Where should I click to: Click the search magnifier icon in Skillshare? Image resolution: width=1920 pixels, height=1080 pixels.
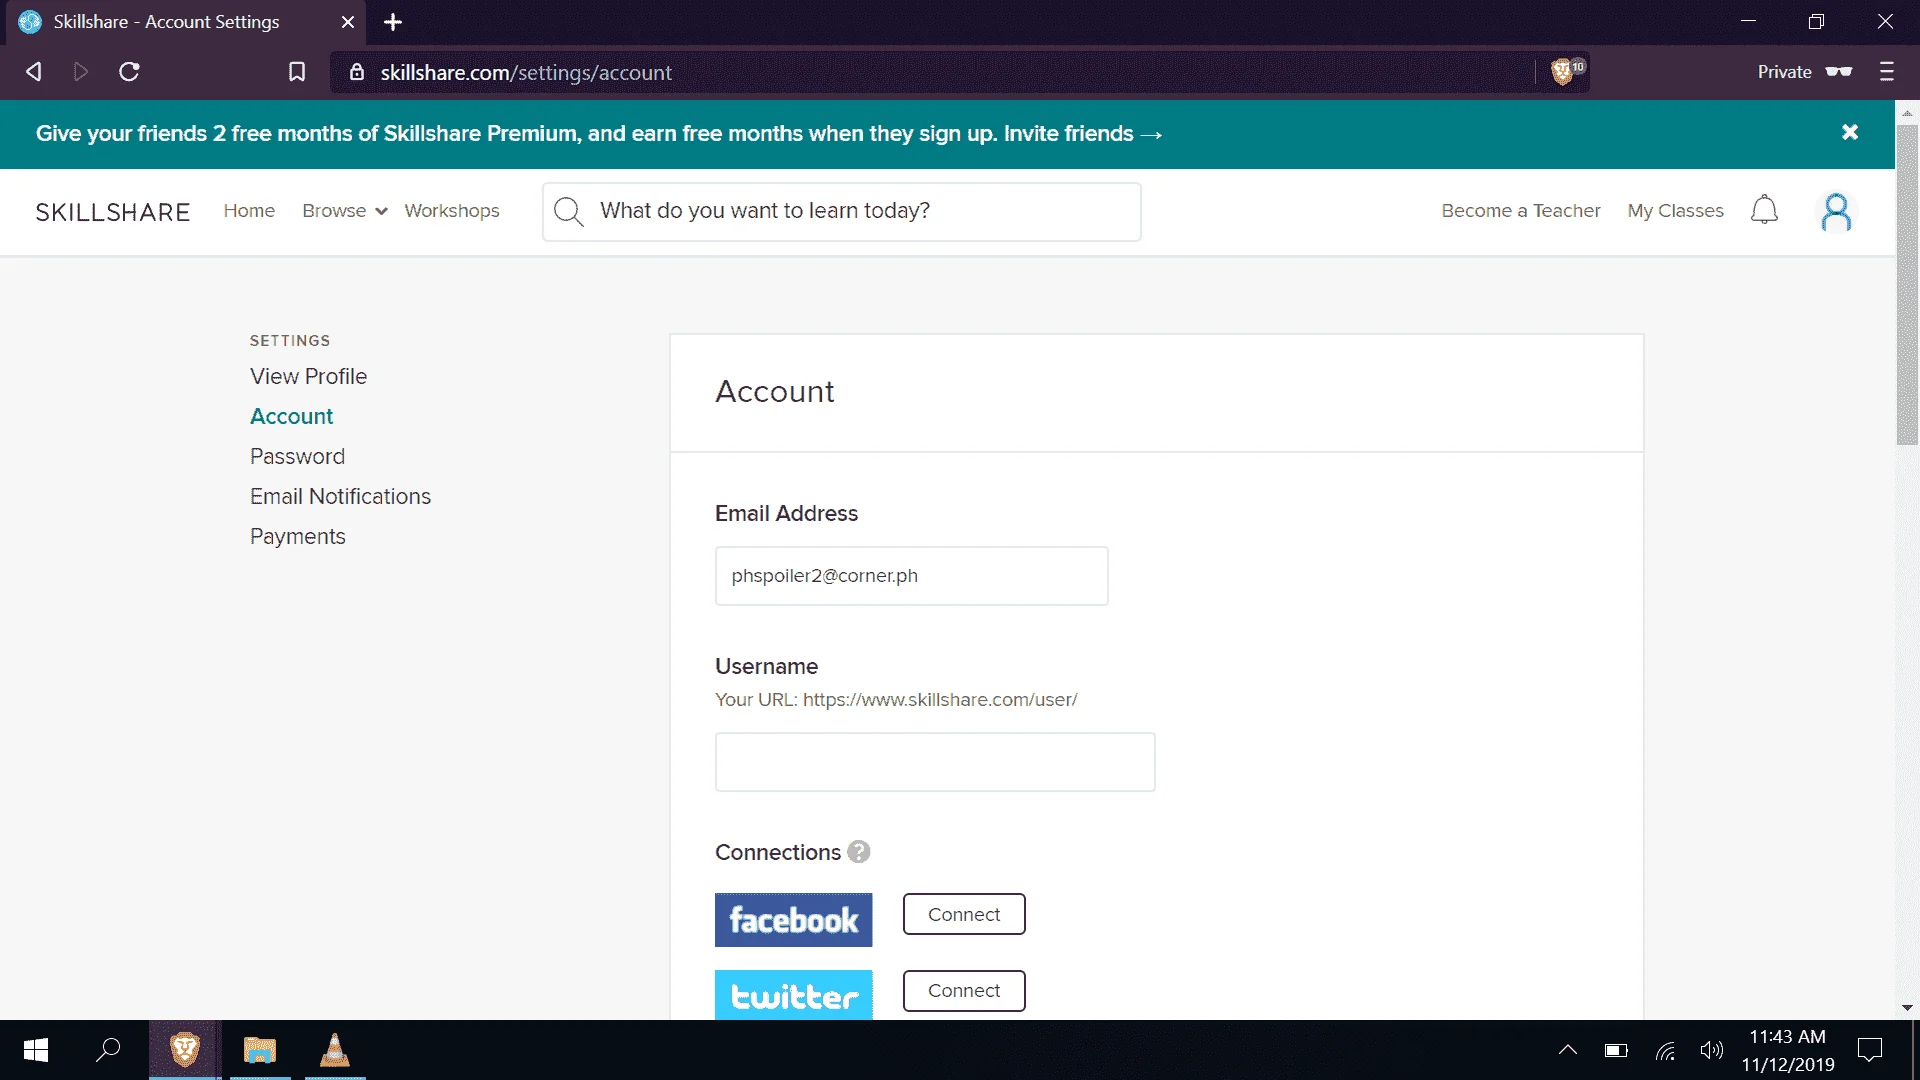click(568, 211)
